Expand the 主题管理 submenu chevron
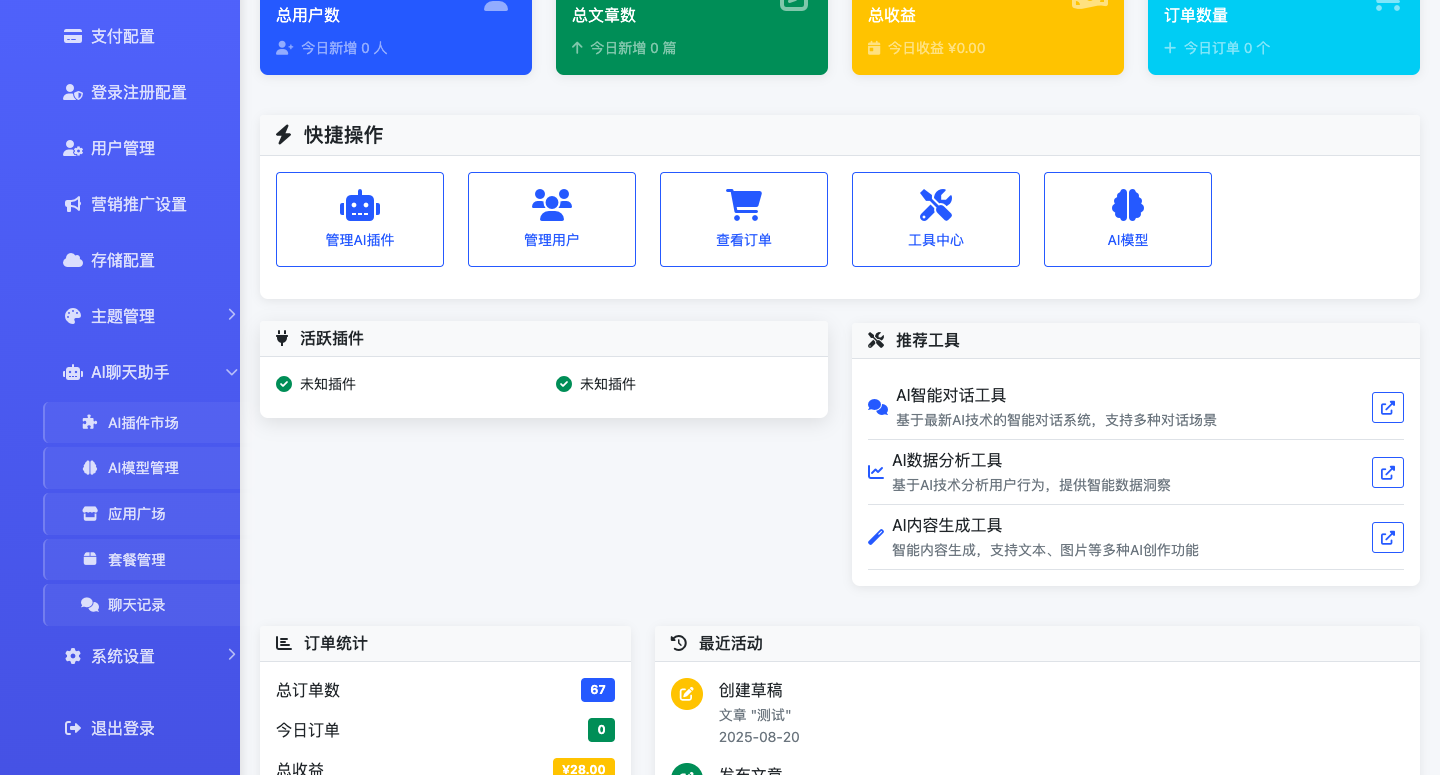This screenshot has width=1440, height=775. [x=231, y=314]
